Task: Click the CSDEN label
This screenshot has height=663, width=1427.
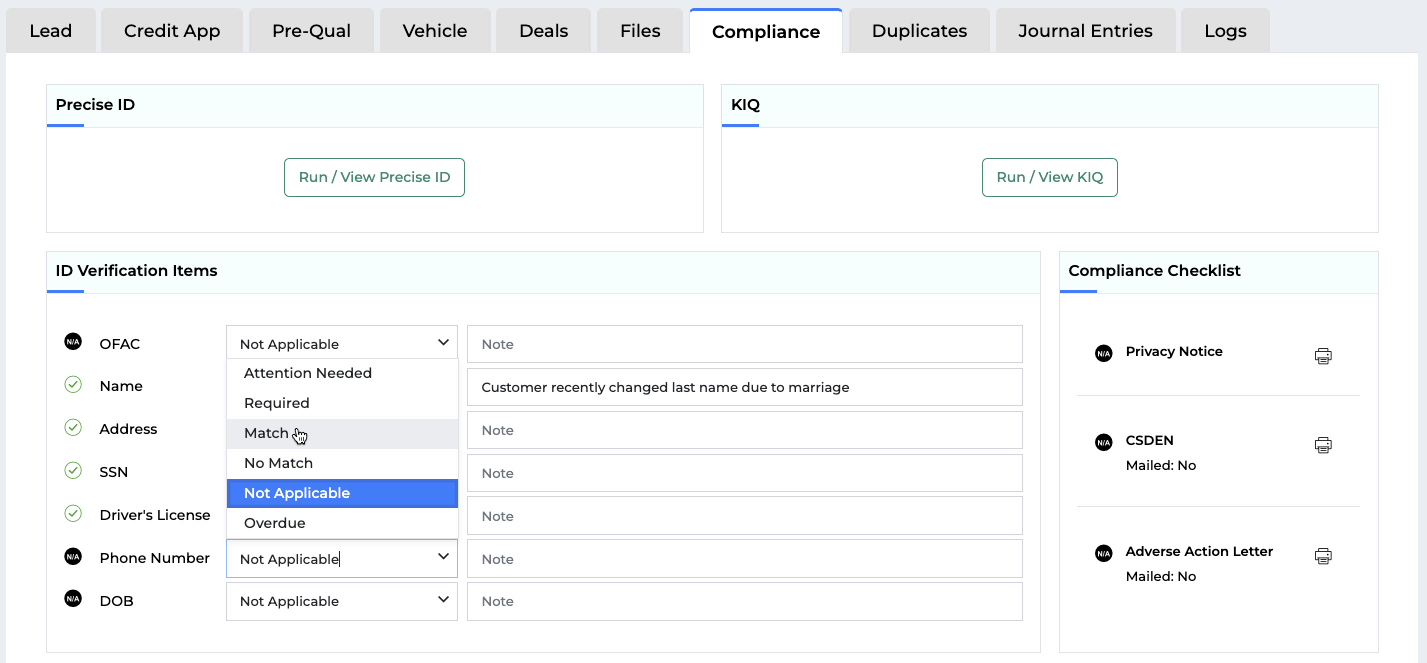Action: [1150, 440]
